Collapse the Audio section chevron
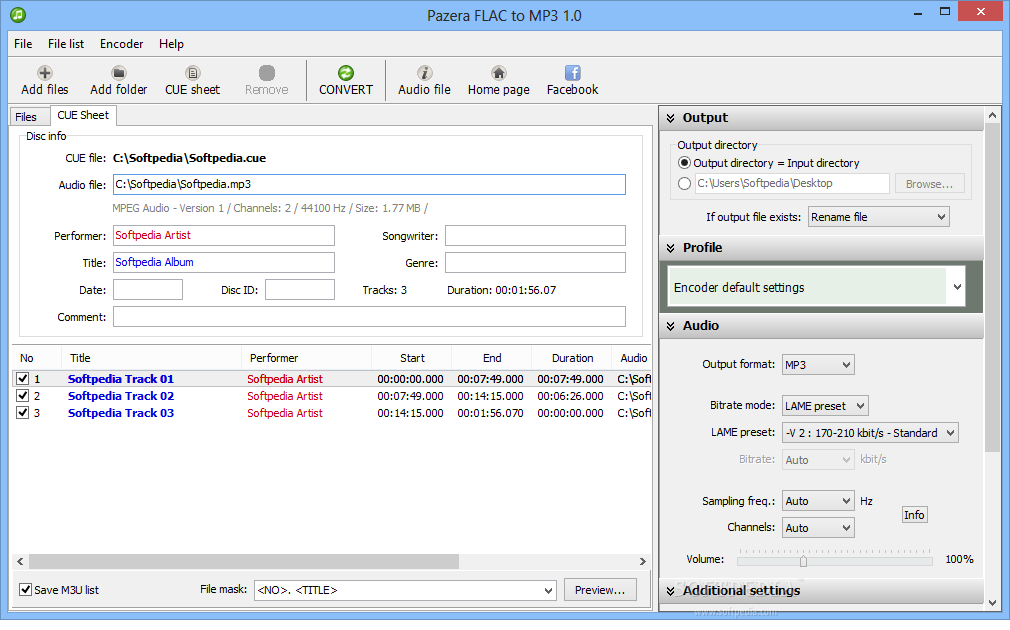Image resolution: width=1010 pixels, height=630 pixels. (671, 326)
